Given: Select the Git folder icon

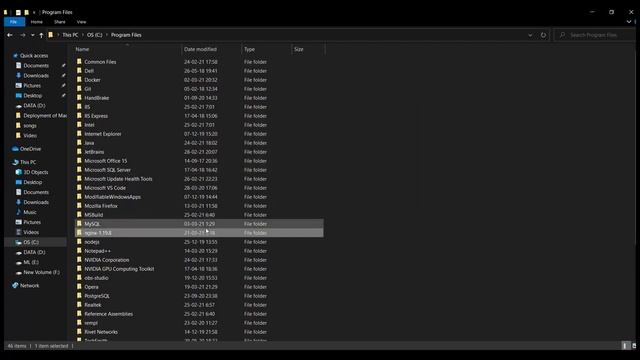Looking at the screenshot, I should (79, 89).
